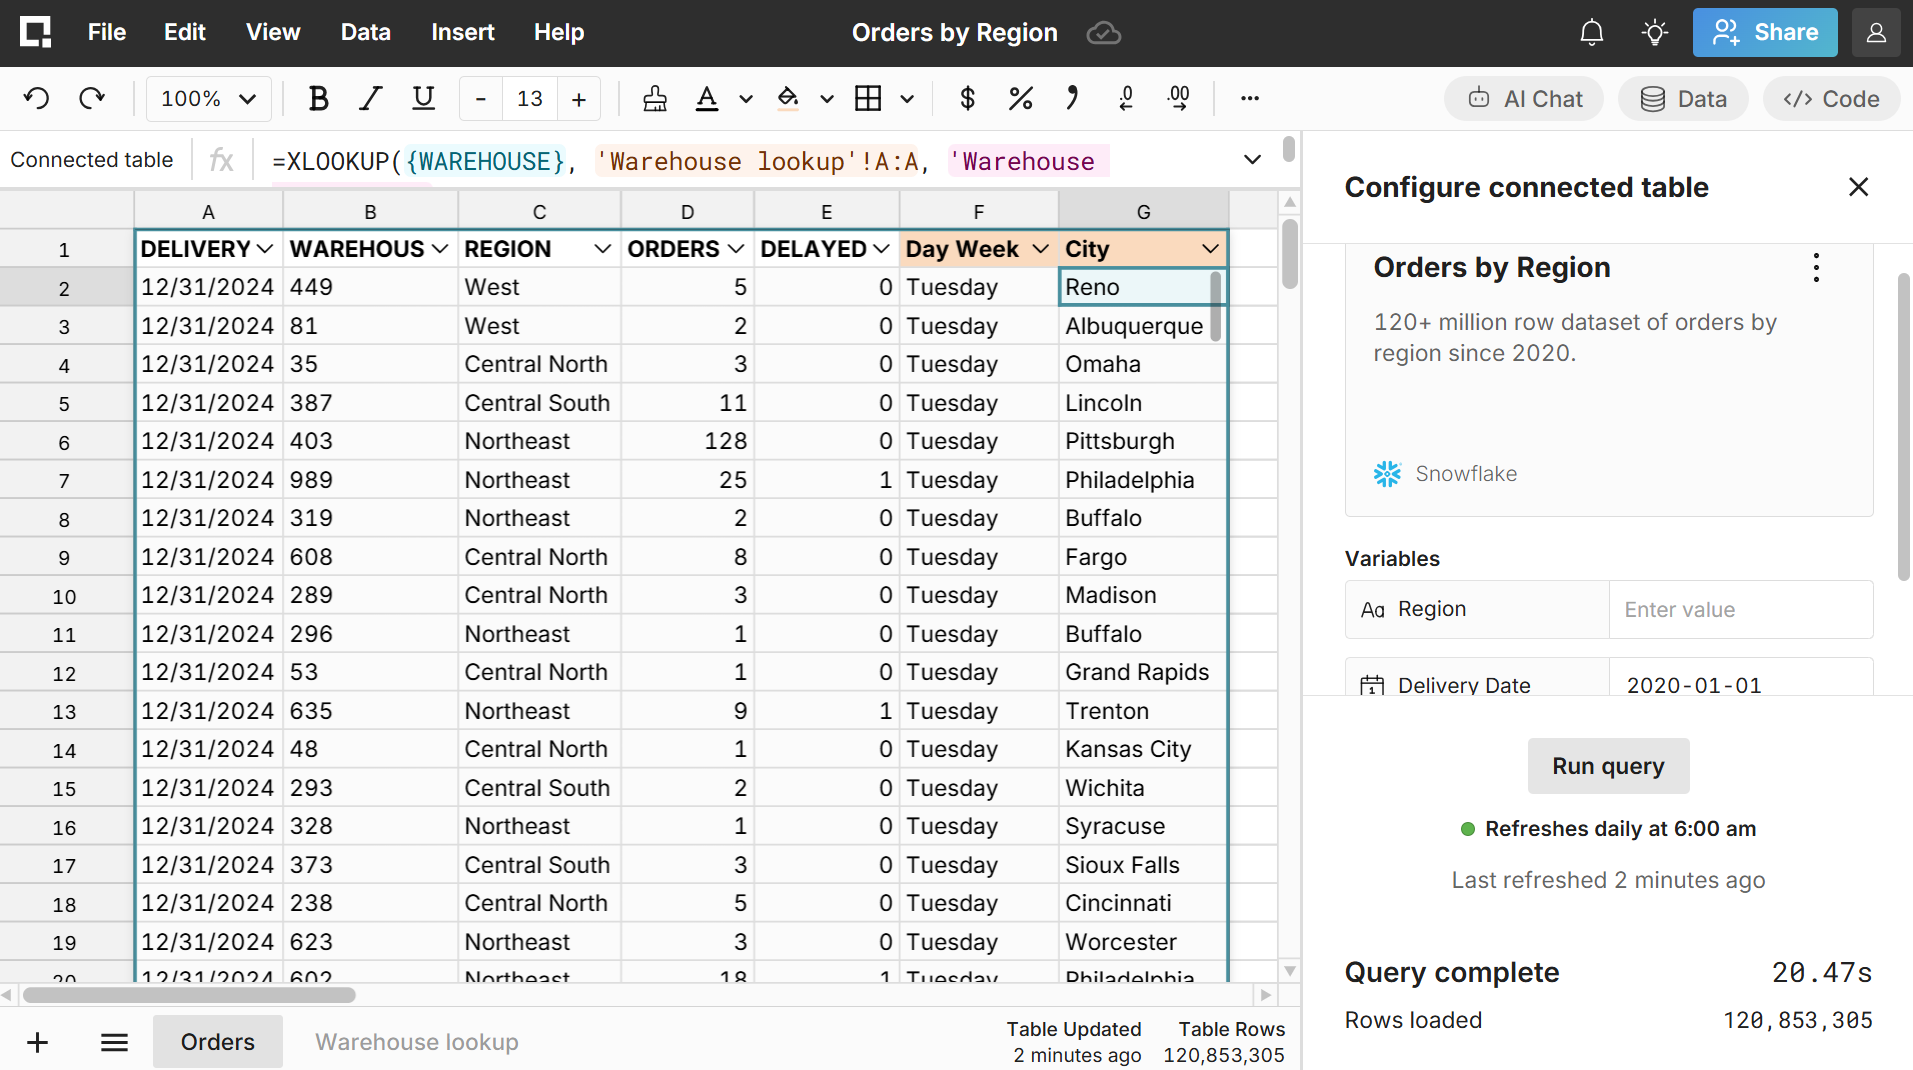Open the user account icon
This screenshot has height=1070, width=1913.
point(1876,32)
